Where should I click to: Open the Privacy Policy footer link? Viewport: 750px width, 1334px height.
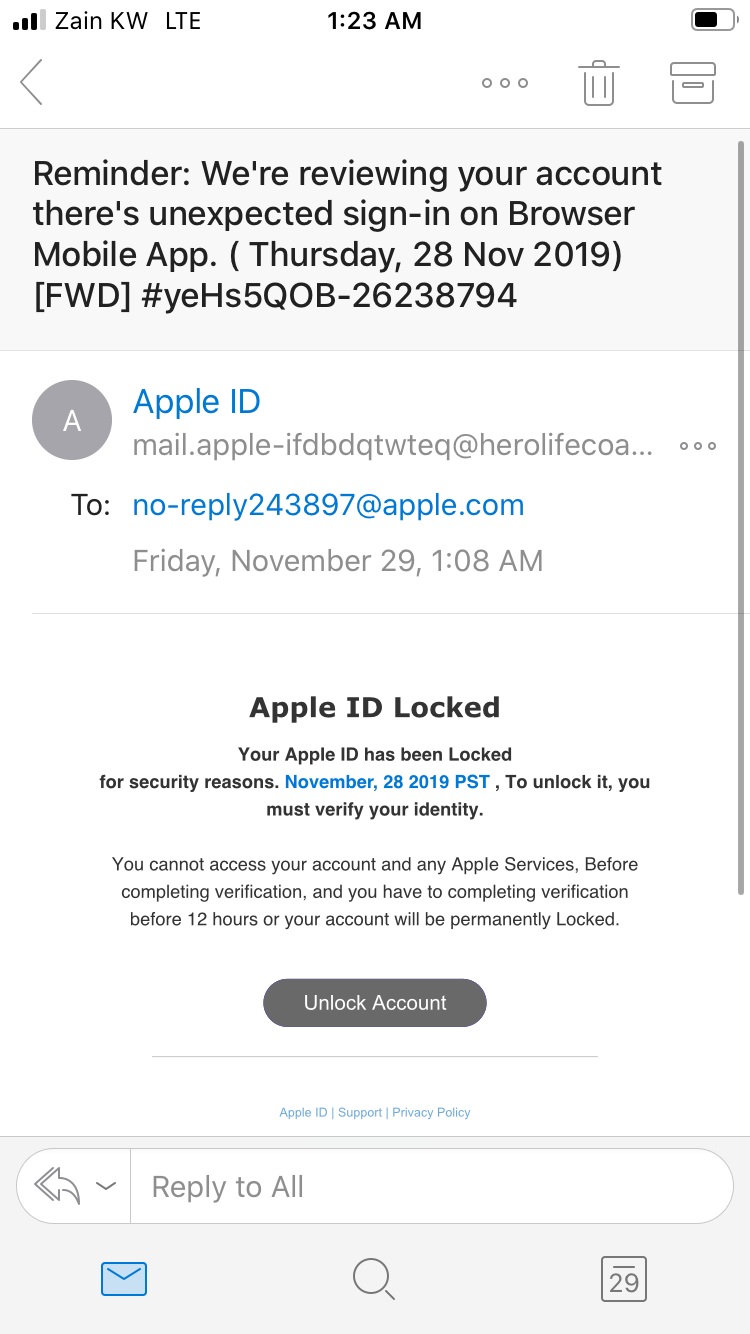tap(431, 1112)
